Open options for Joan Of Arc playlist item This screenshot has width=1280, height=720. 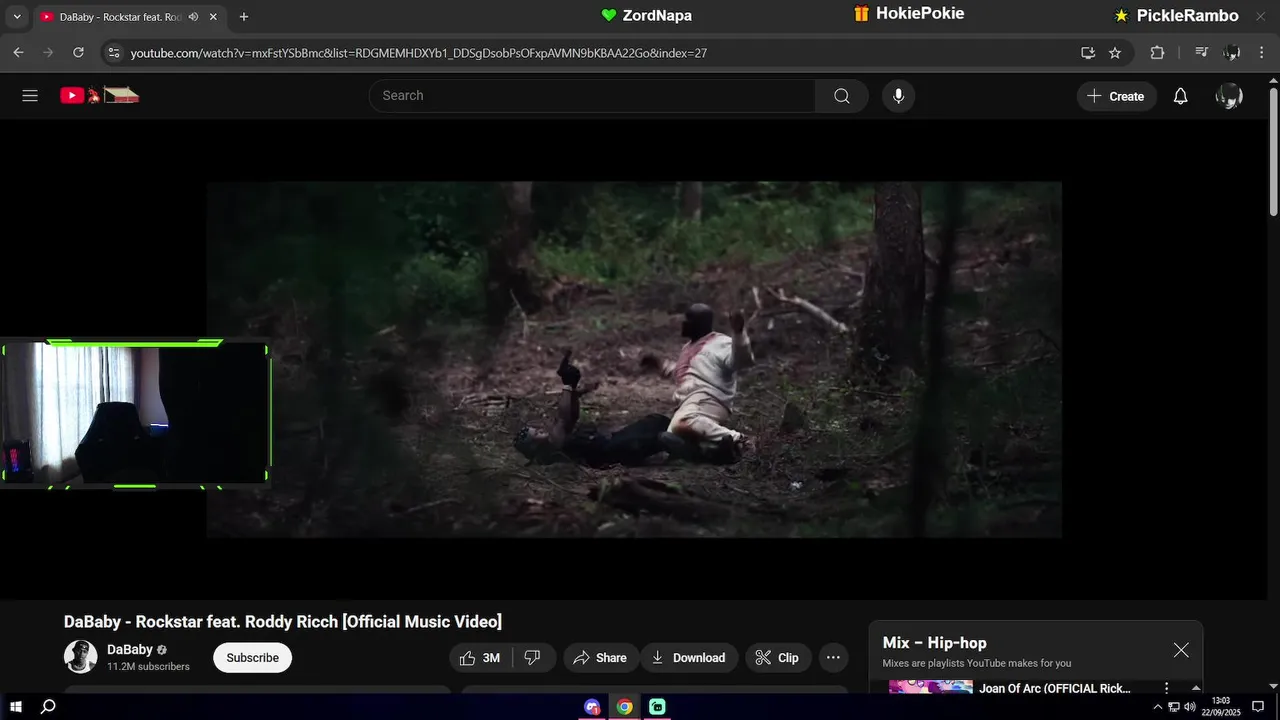point(1166,688)
